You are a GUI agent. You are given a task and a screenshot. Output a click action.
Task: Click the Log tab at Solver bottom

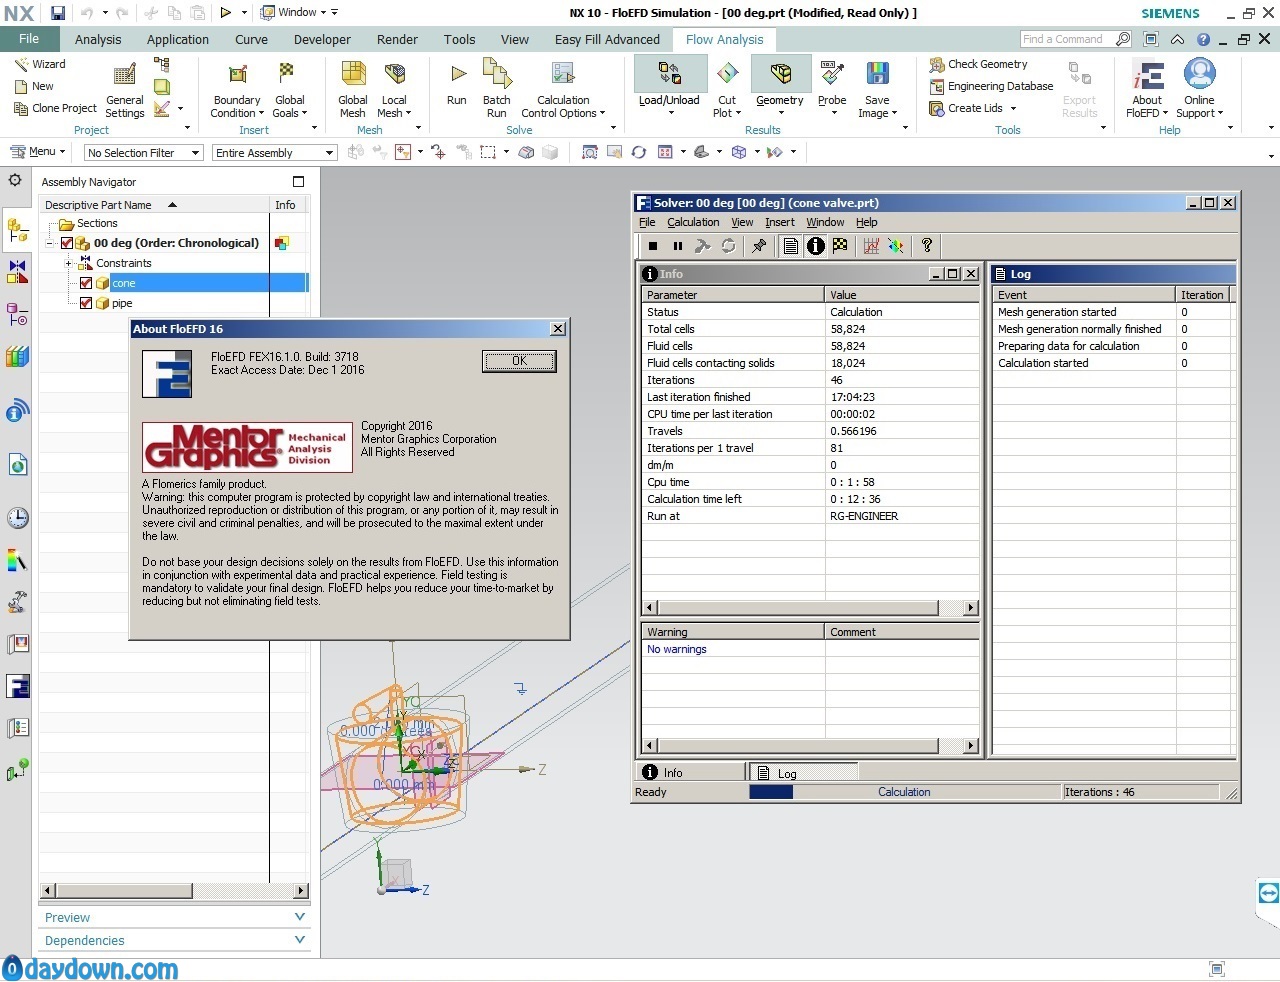(803, 772)
